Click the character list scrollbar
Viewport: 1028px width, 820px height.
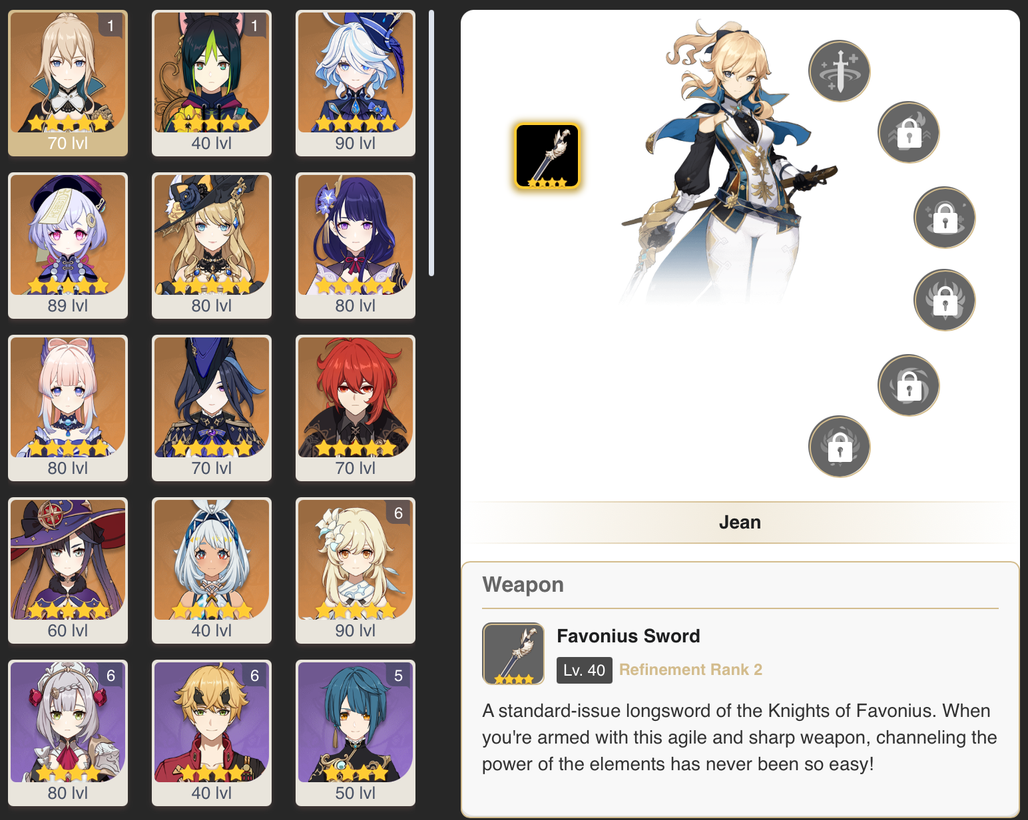pos(431,143)
